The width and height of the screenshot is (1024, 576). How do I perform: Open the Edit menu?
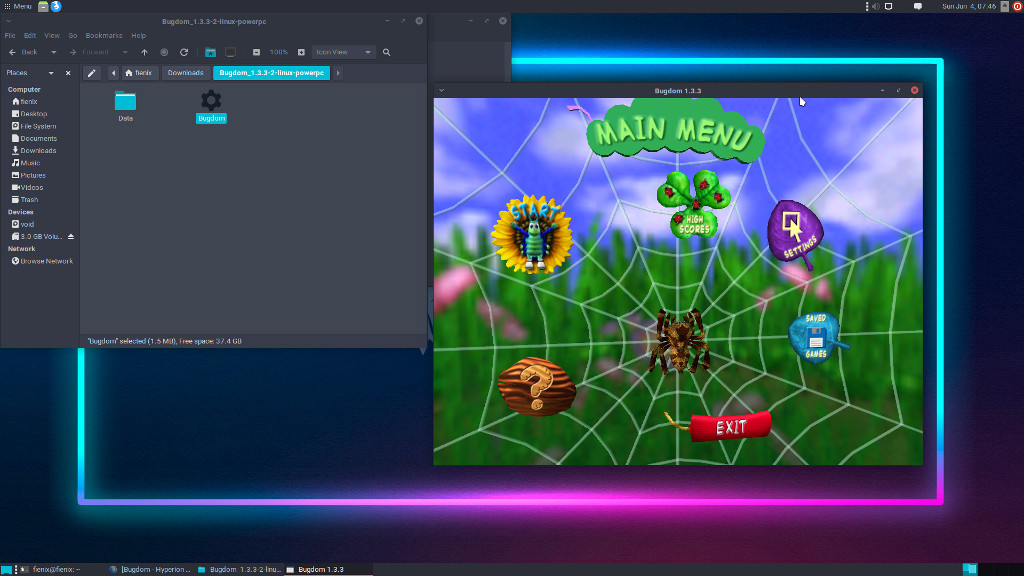point(30,36)
